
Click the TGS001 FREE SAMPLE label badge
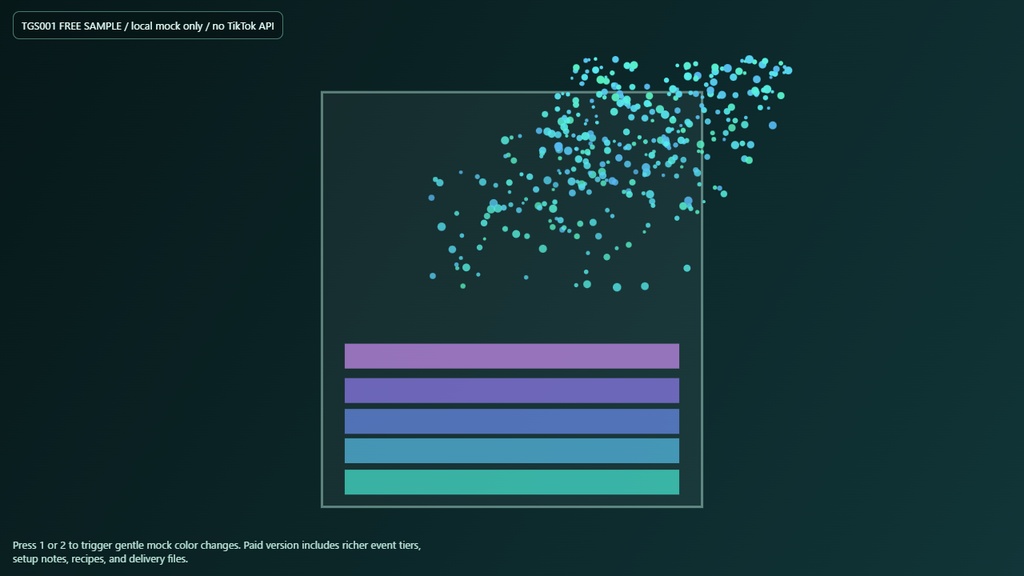pos(148,25)
